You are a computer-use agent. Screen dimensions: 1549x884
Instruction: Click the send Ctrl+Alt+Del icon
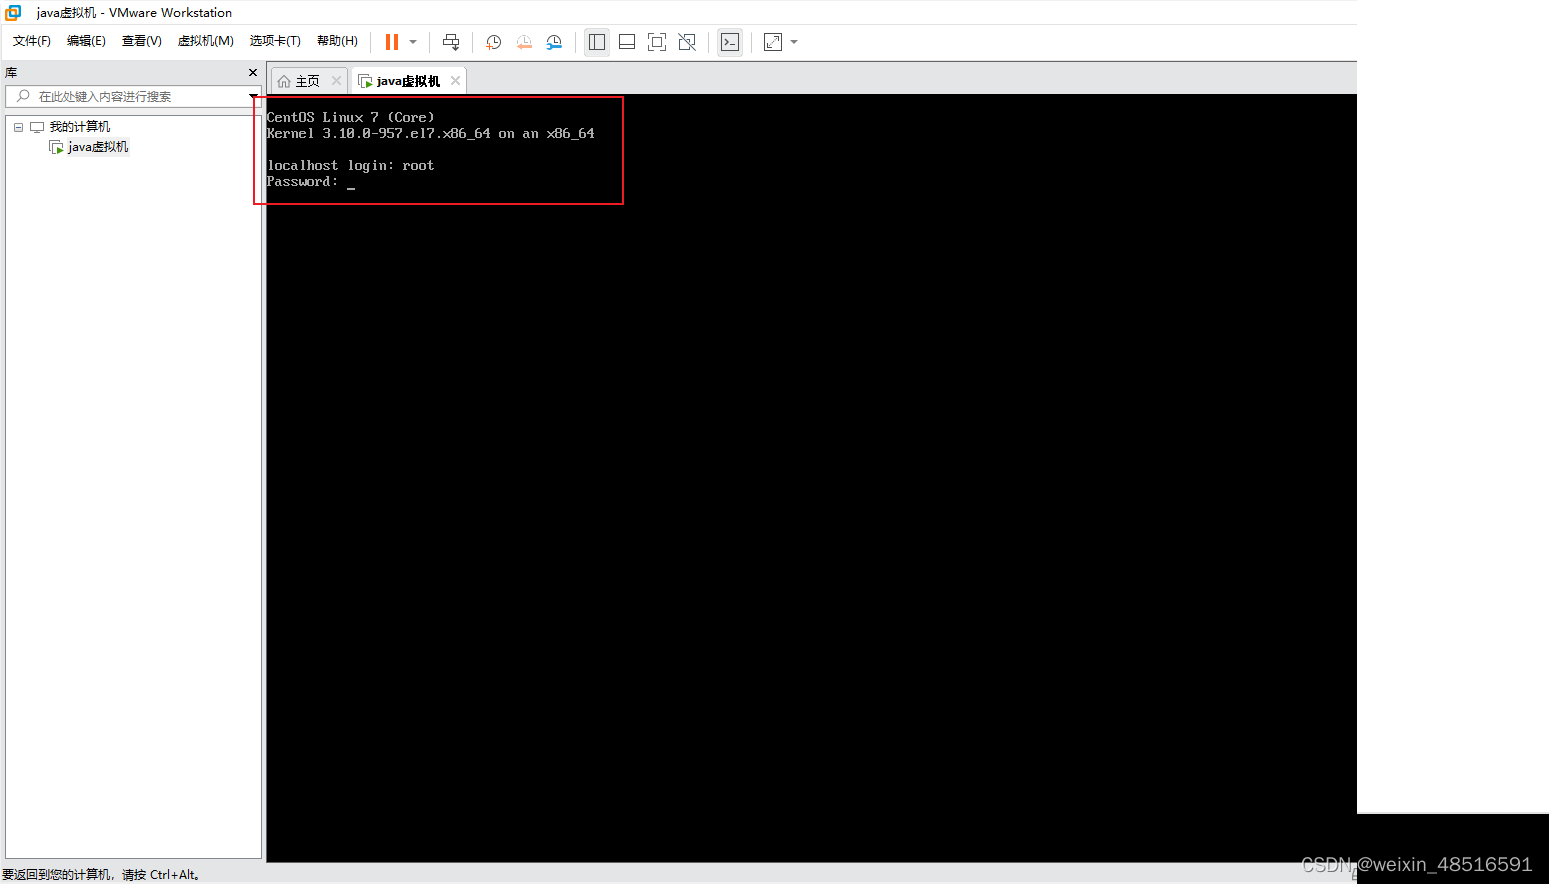[451, 42]
